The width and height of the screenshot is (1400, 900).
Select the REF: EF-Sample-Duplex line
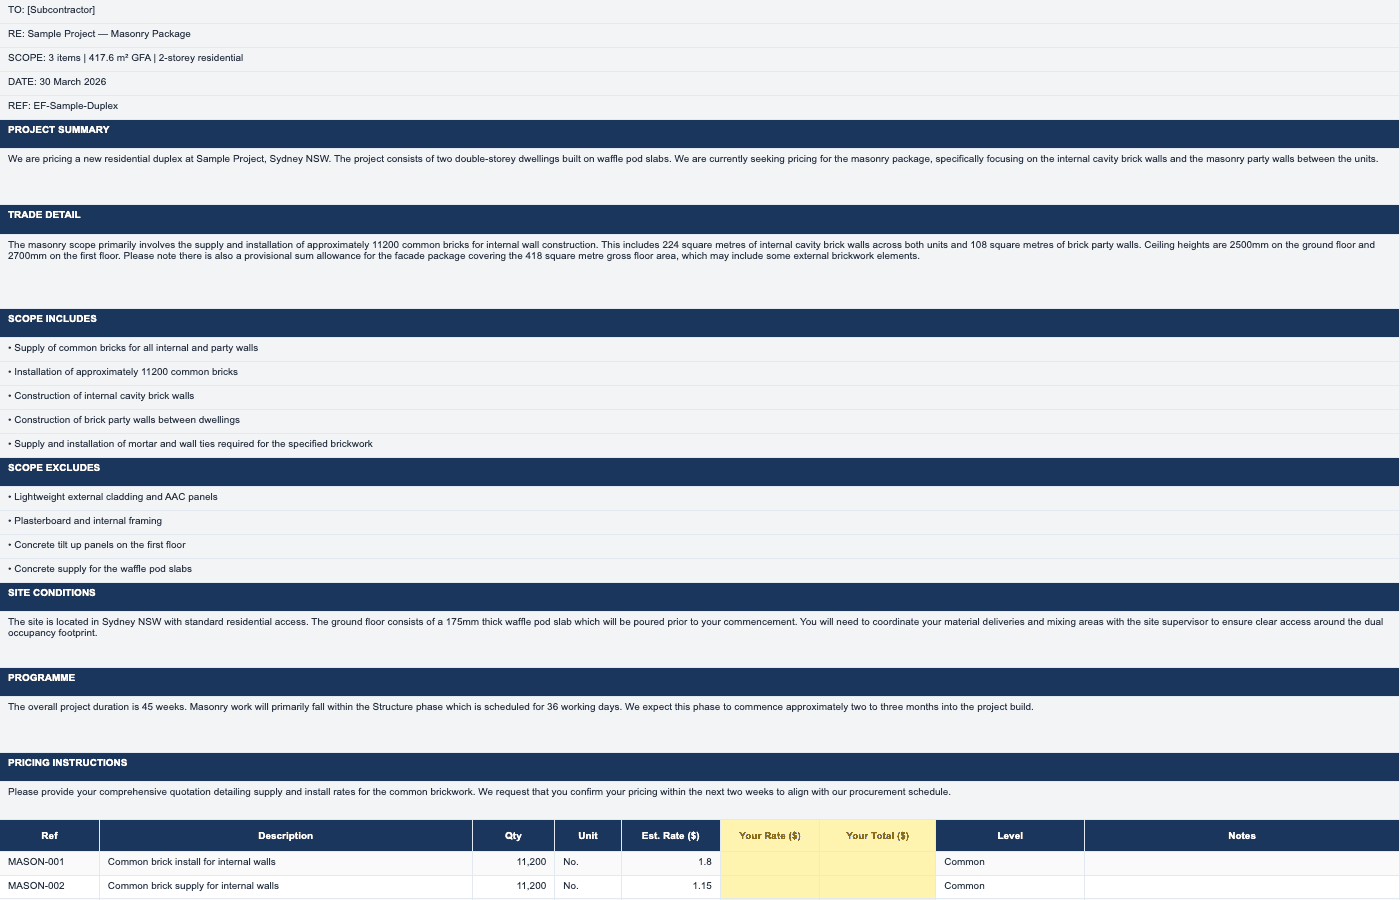[x=63, y=106]
